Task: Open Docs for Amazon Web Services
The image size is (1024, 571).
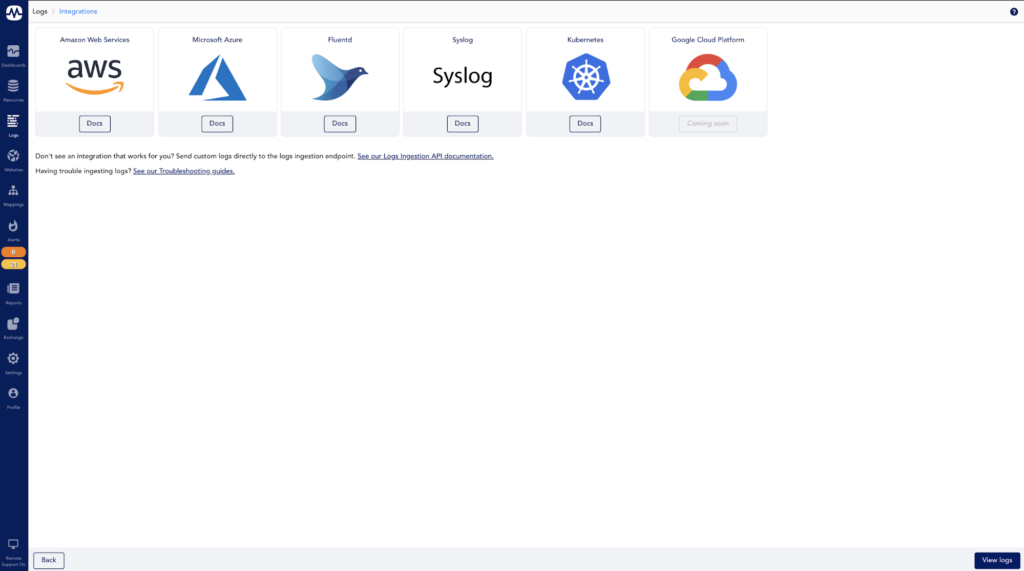Action: pyautogui.click(x=95, y=123)
